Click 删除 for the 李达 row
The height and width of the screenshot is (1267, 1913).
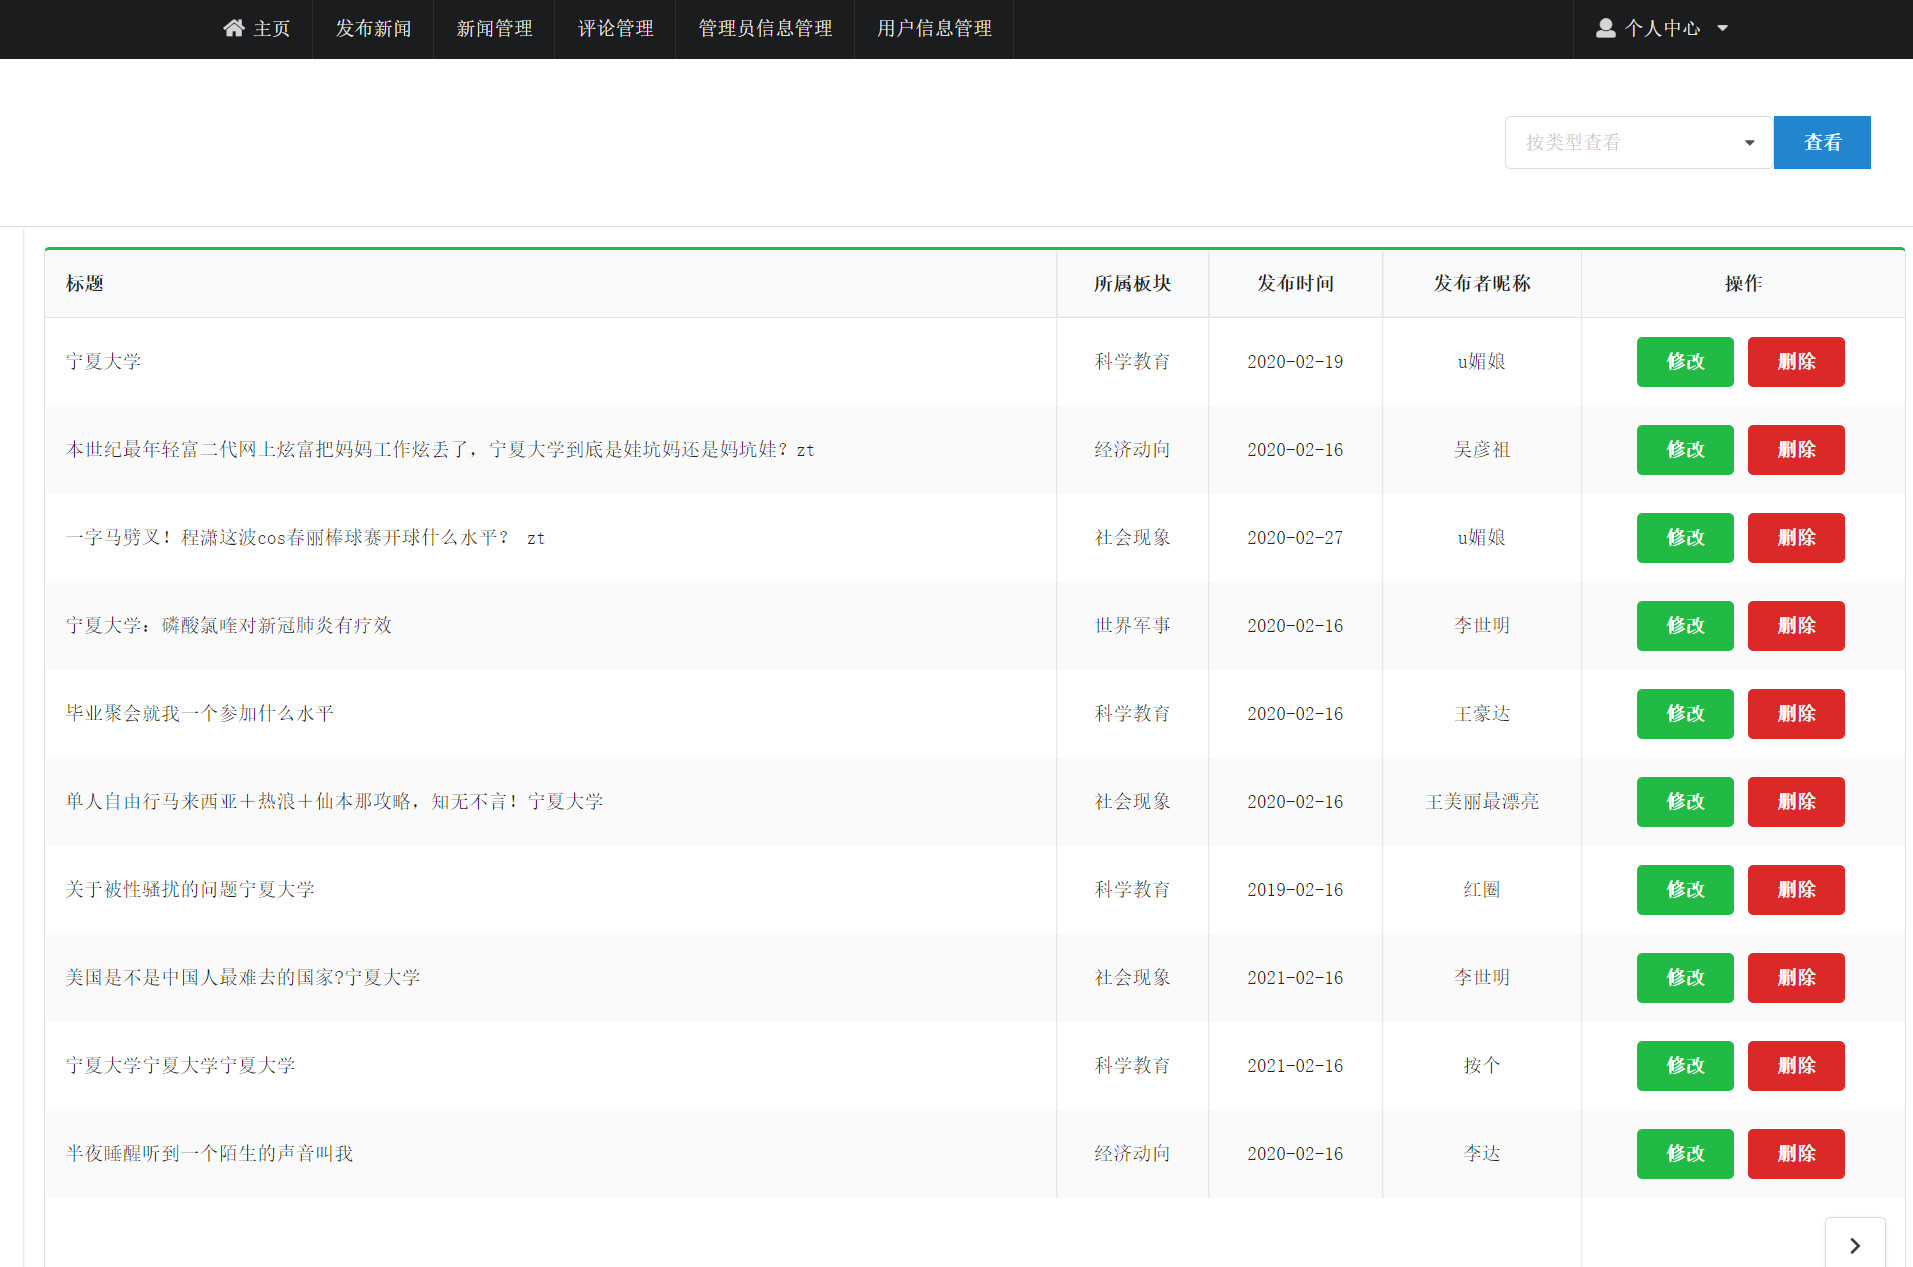[x=1796, y=1154]
